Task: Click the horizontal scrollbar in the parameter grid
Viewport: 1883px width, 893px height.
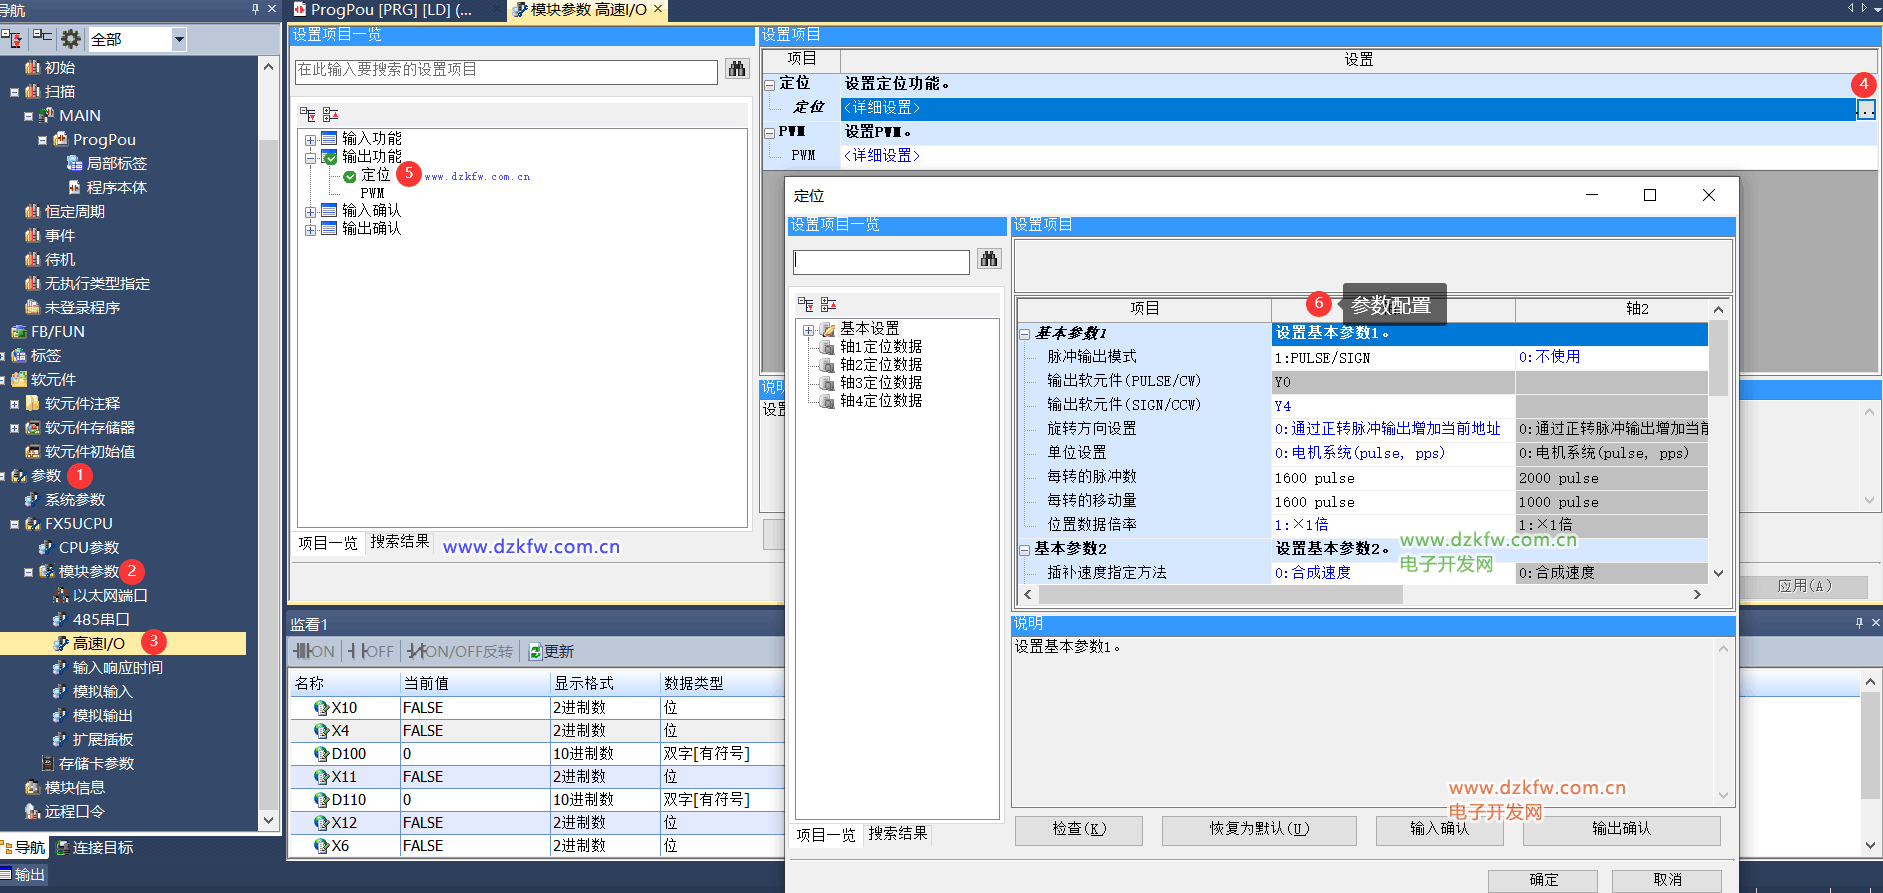Action: coord(1220,595)
